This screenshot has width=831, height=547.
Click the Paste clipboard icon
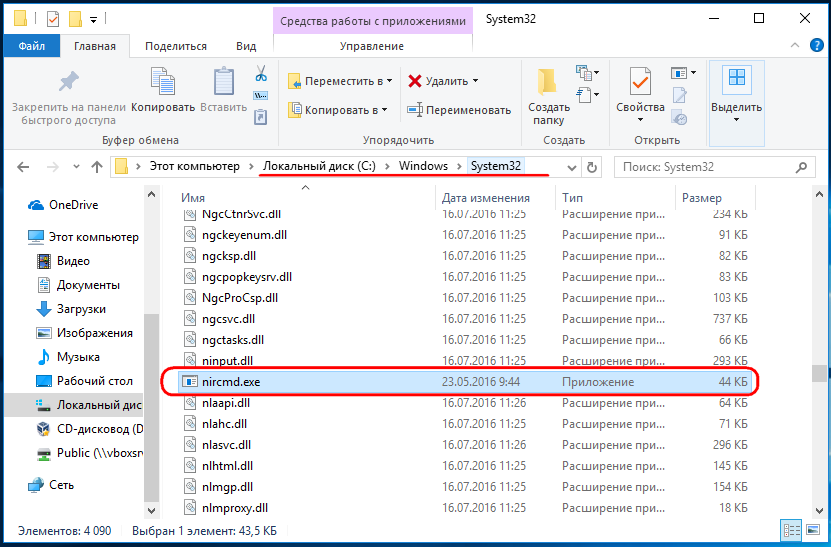pos(224,82)
